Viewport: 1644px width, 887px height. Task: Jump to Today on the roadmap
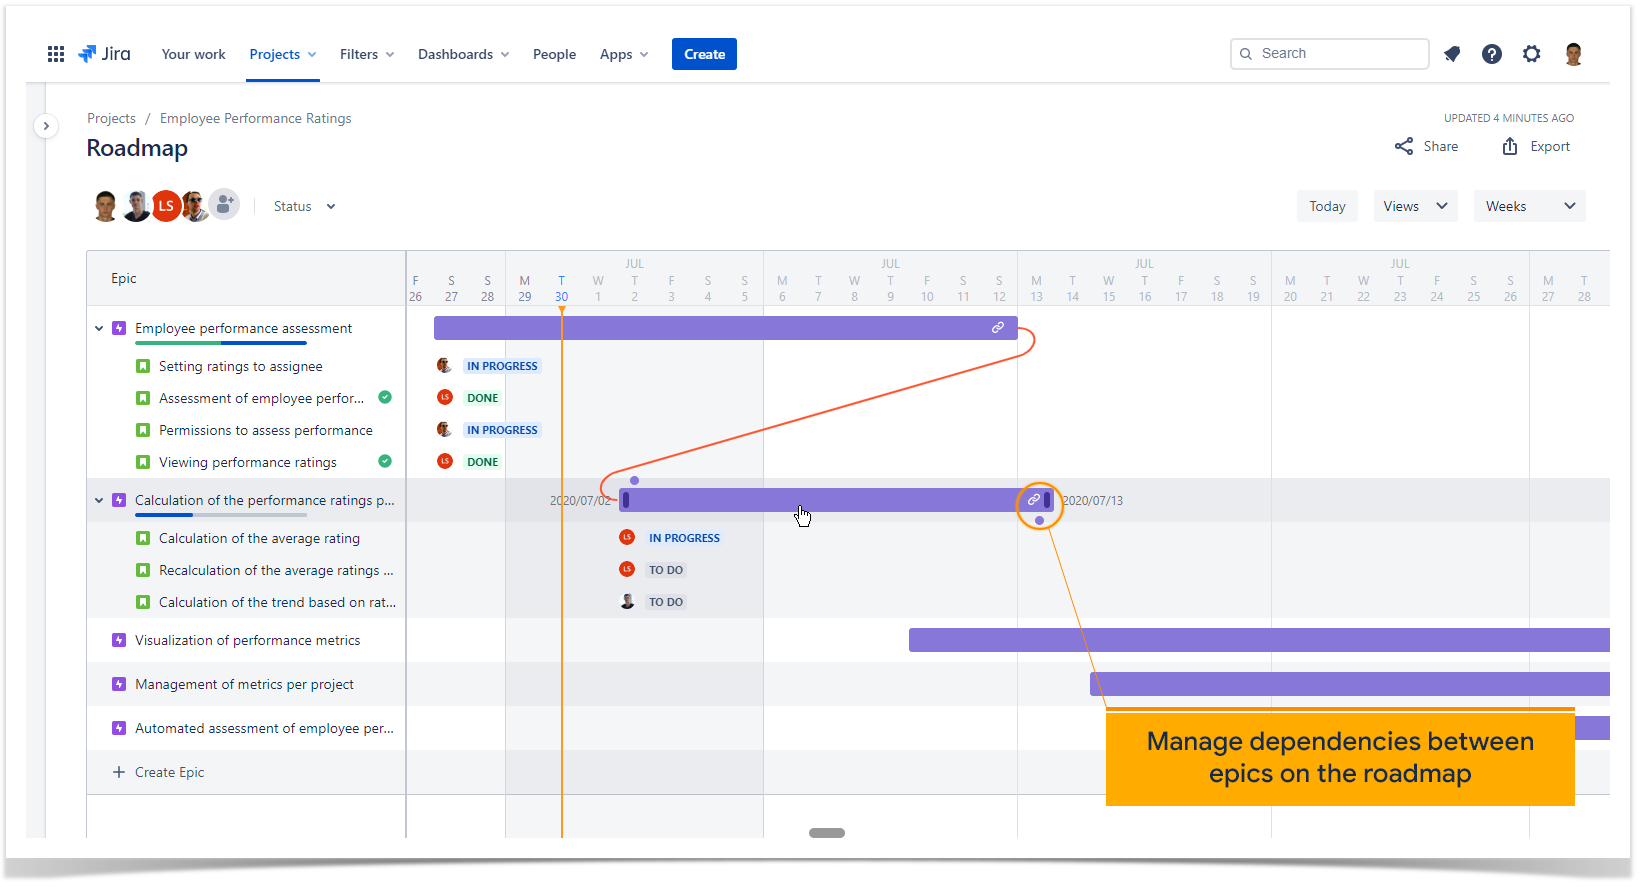click(1327, 206)
